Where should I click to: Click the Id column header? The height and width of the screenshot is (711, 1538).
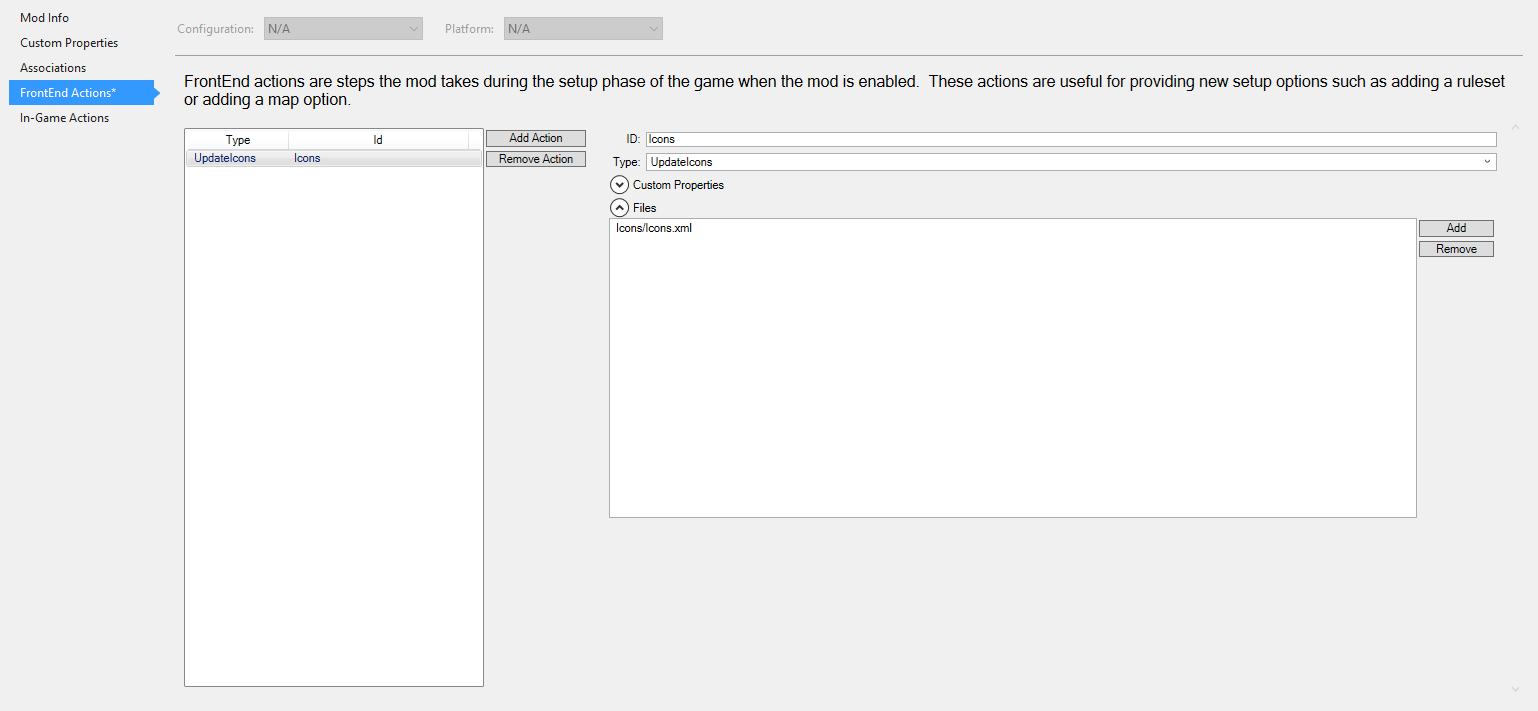pyautogui.click(x=378, y=140)
